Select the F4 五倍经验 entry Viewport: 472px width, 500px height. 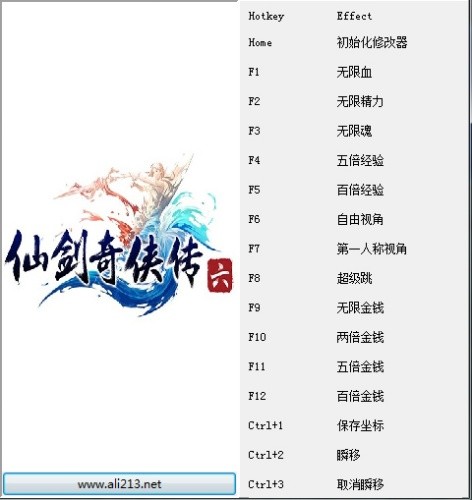click(x=354, y=160)
